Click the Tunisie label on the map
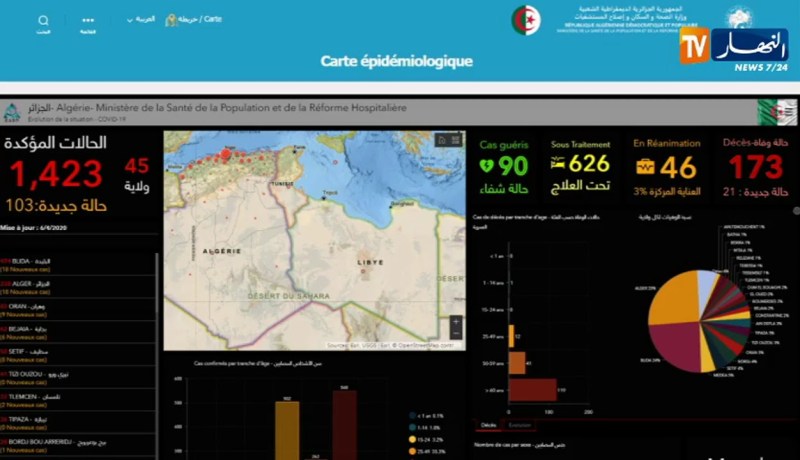 pyautogui.click(x=282, y=184)
